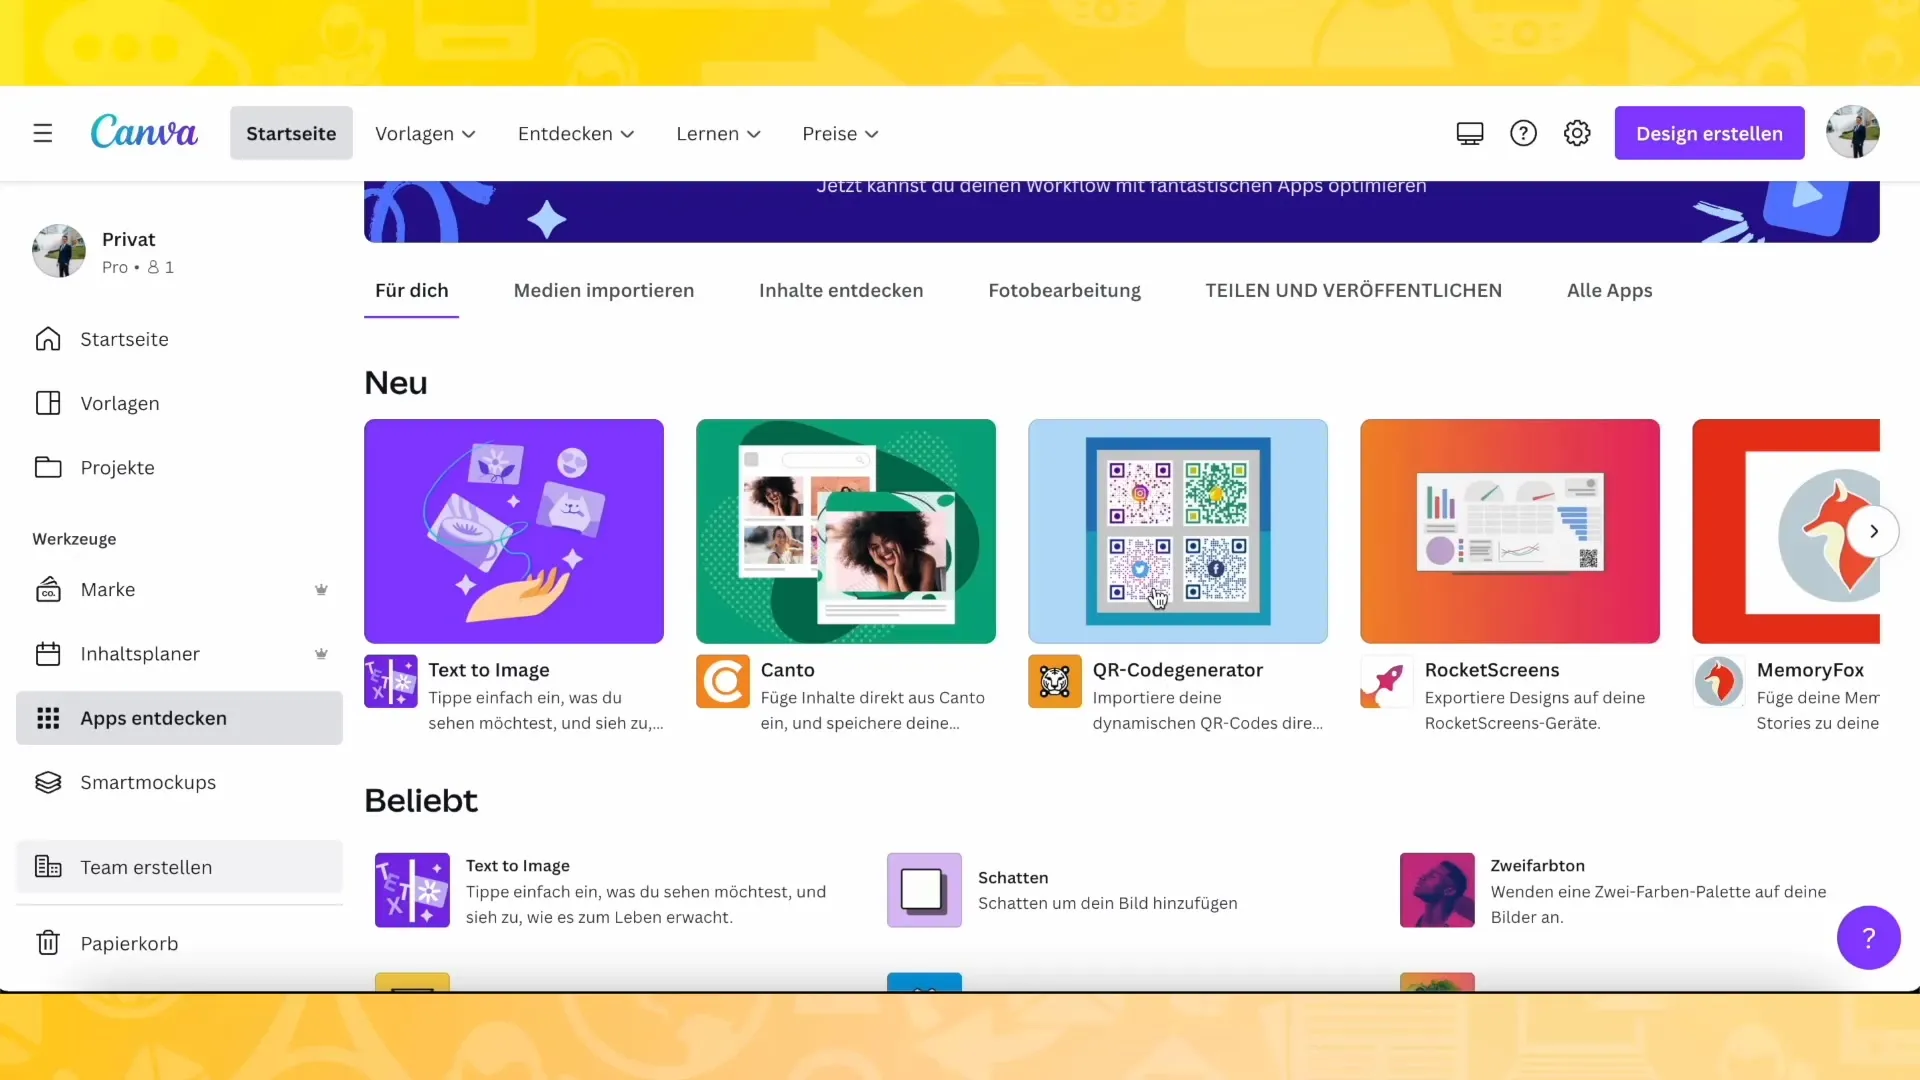Click the crown icon beside Marke
Viewport: 1920px width, 1080px height.
[321, 589]
